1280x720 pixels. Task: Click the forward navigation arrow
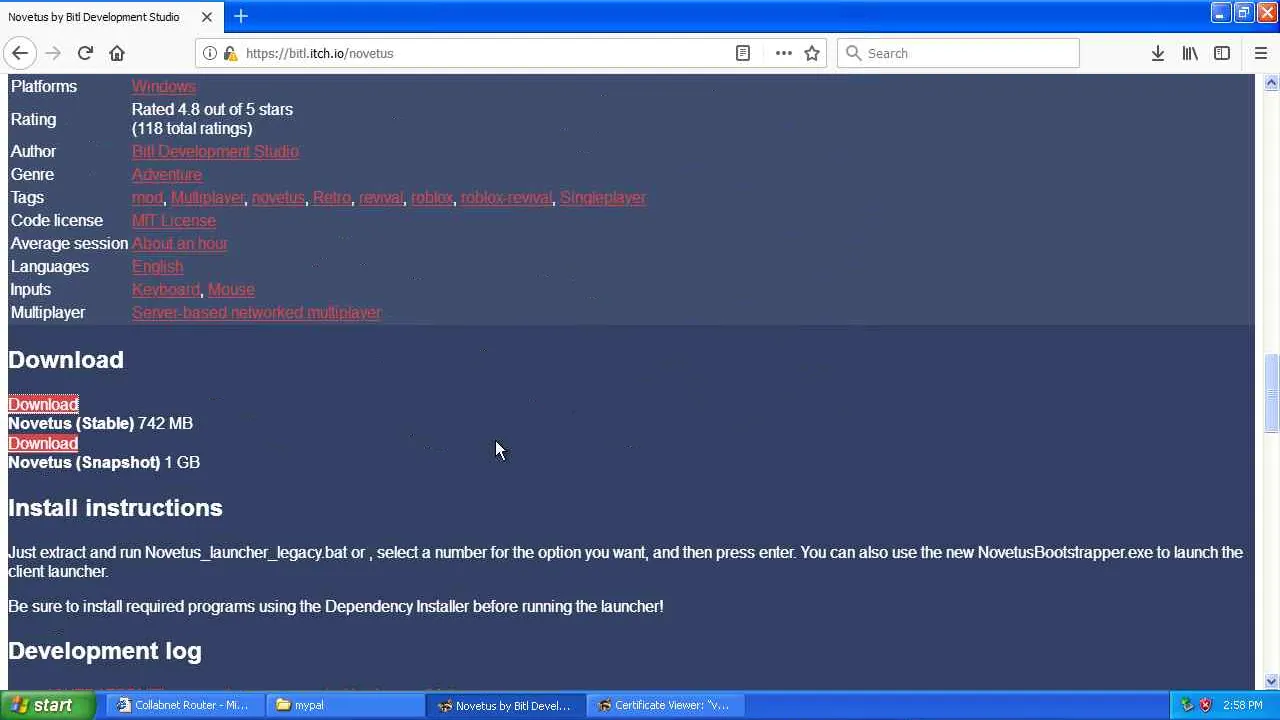pos(53,53)
